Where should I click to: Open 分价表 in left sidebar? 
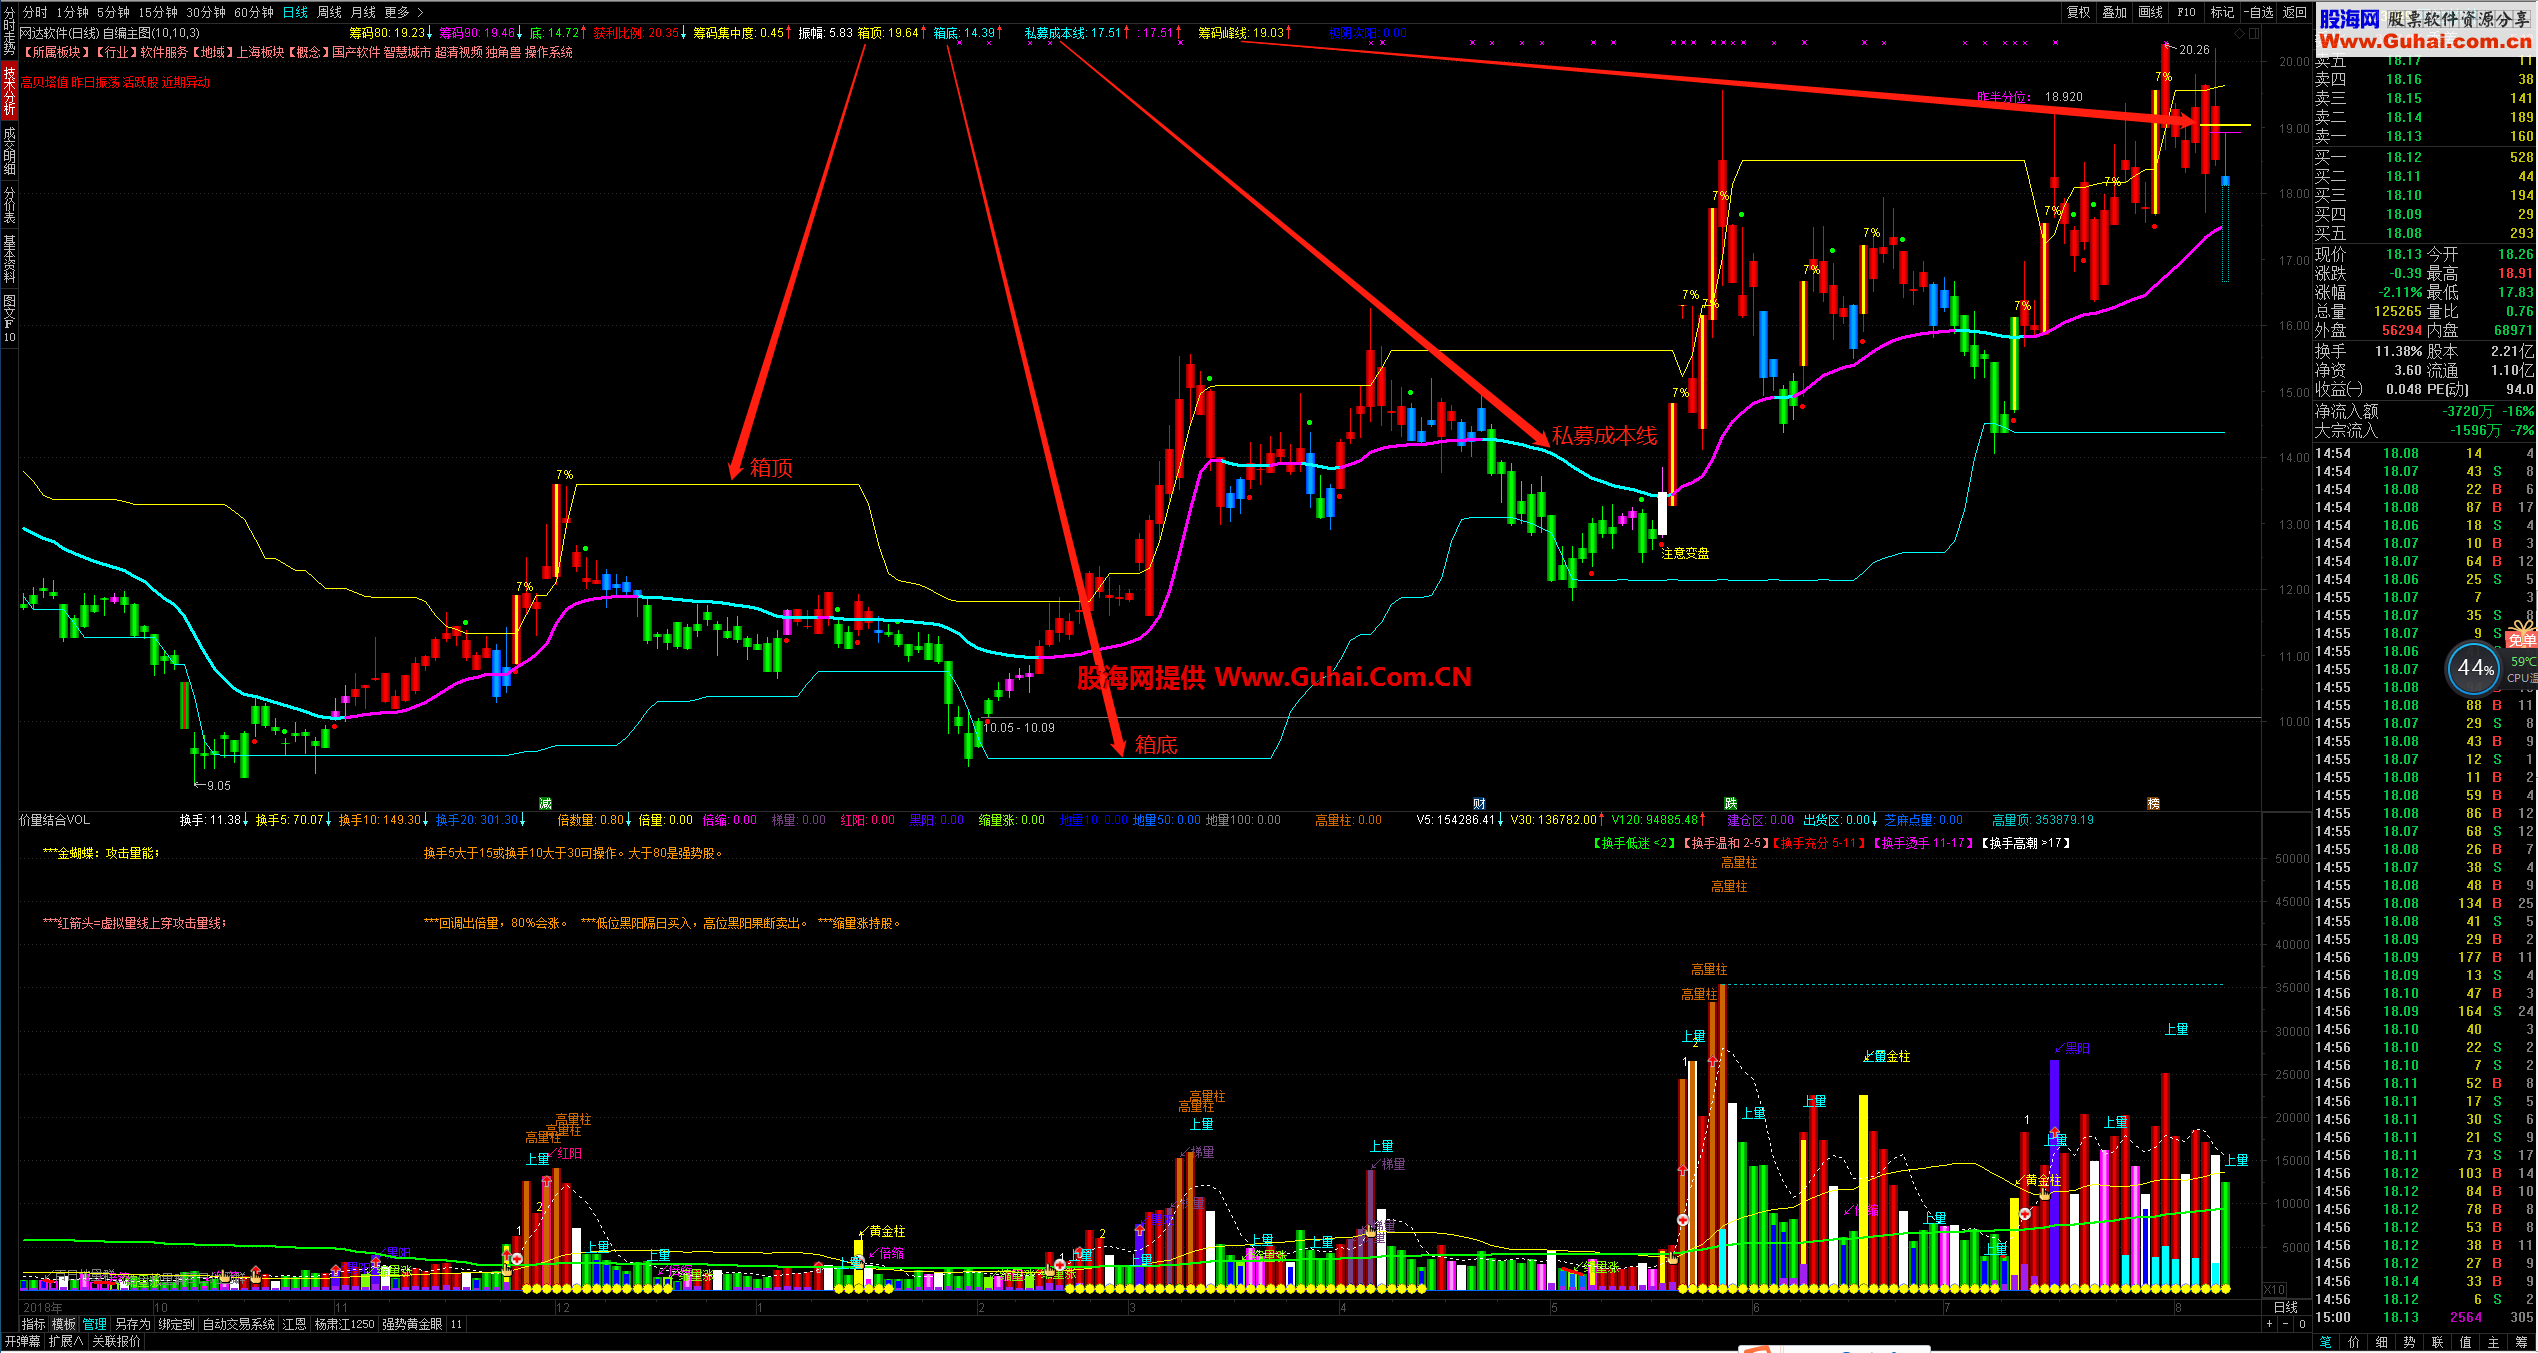9,205
